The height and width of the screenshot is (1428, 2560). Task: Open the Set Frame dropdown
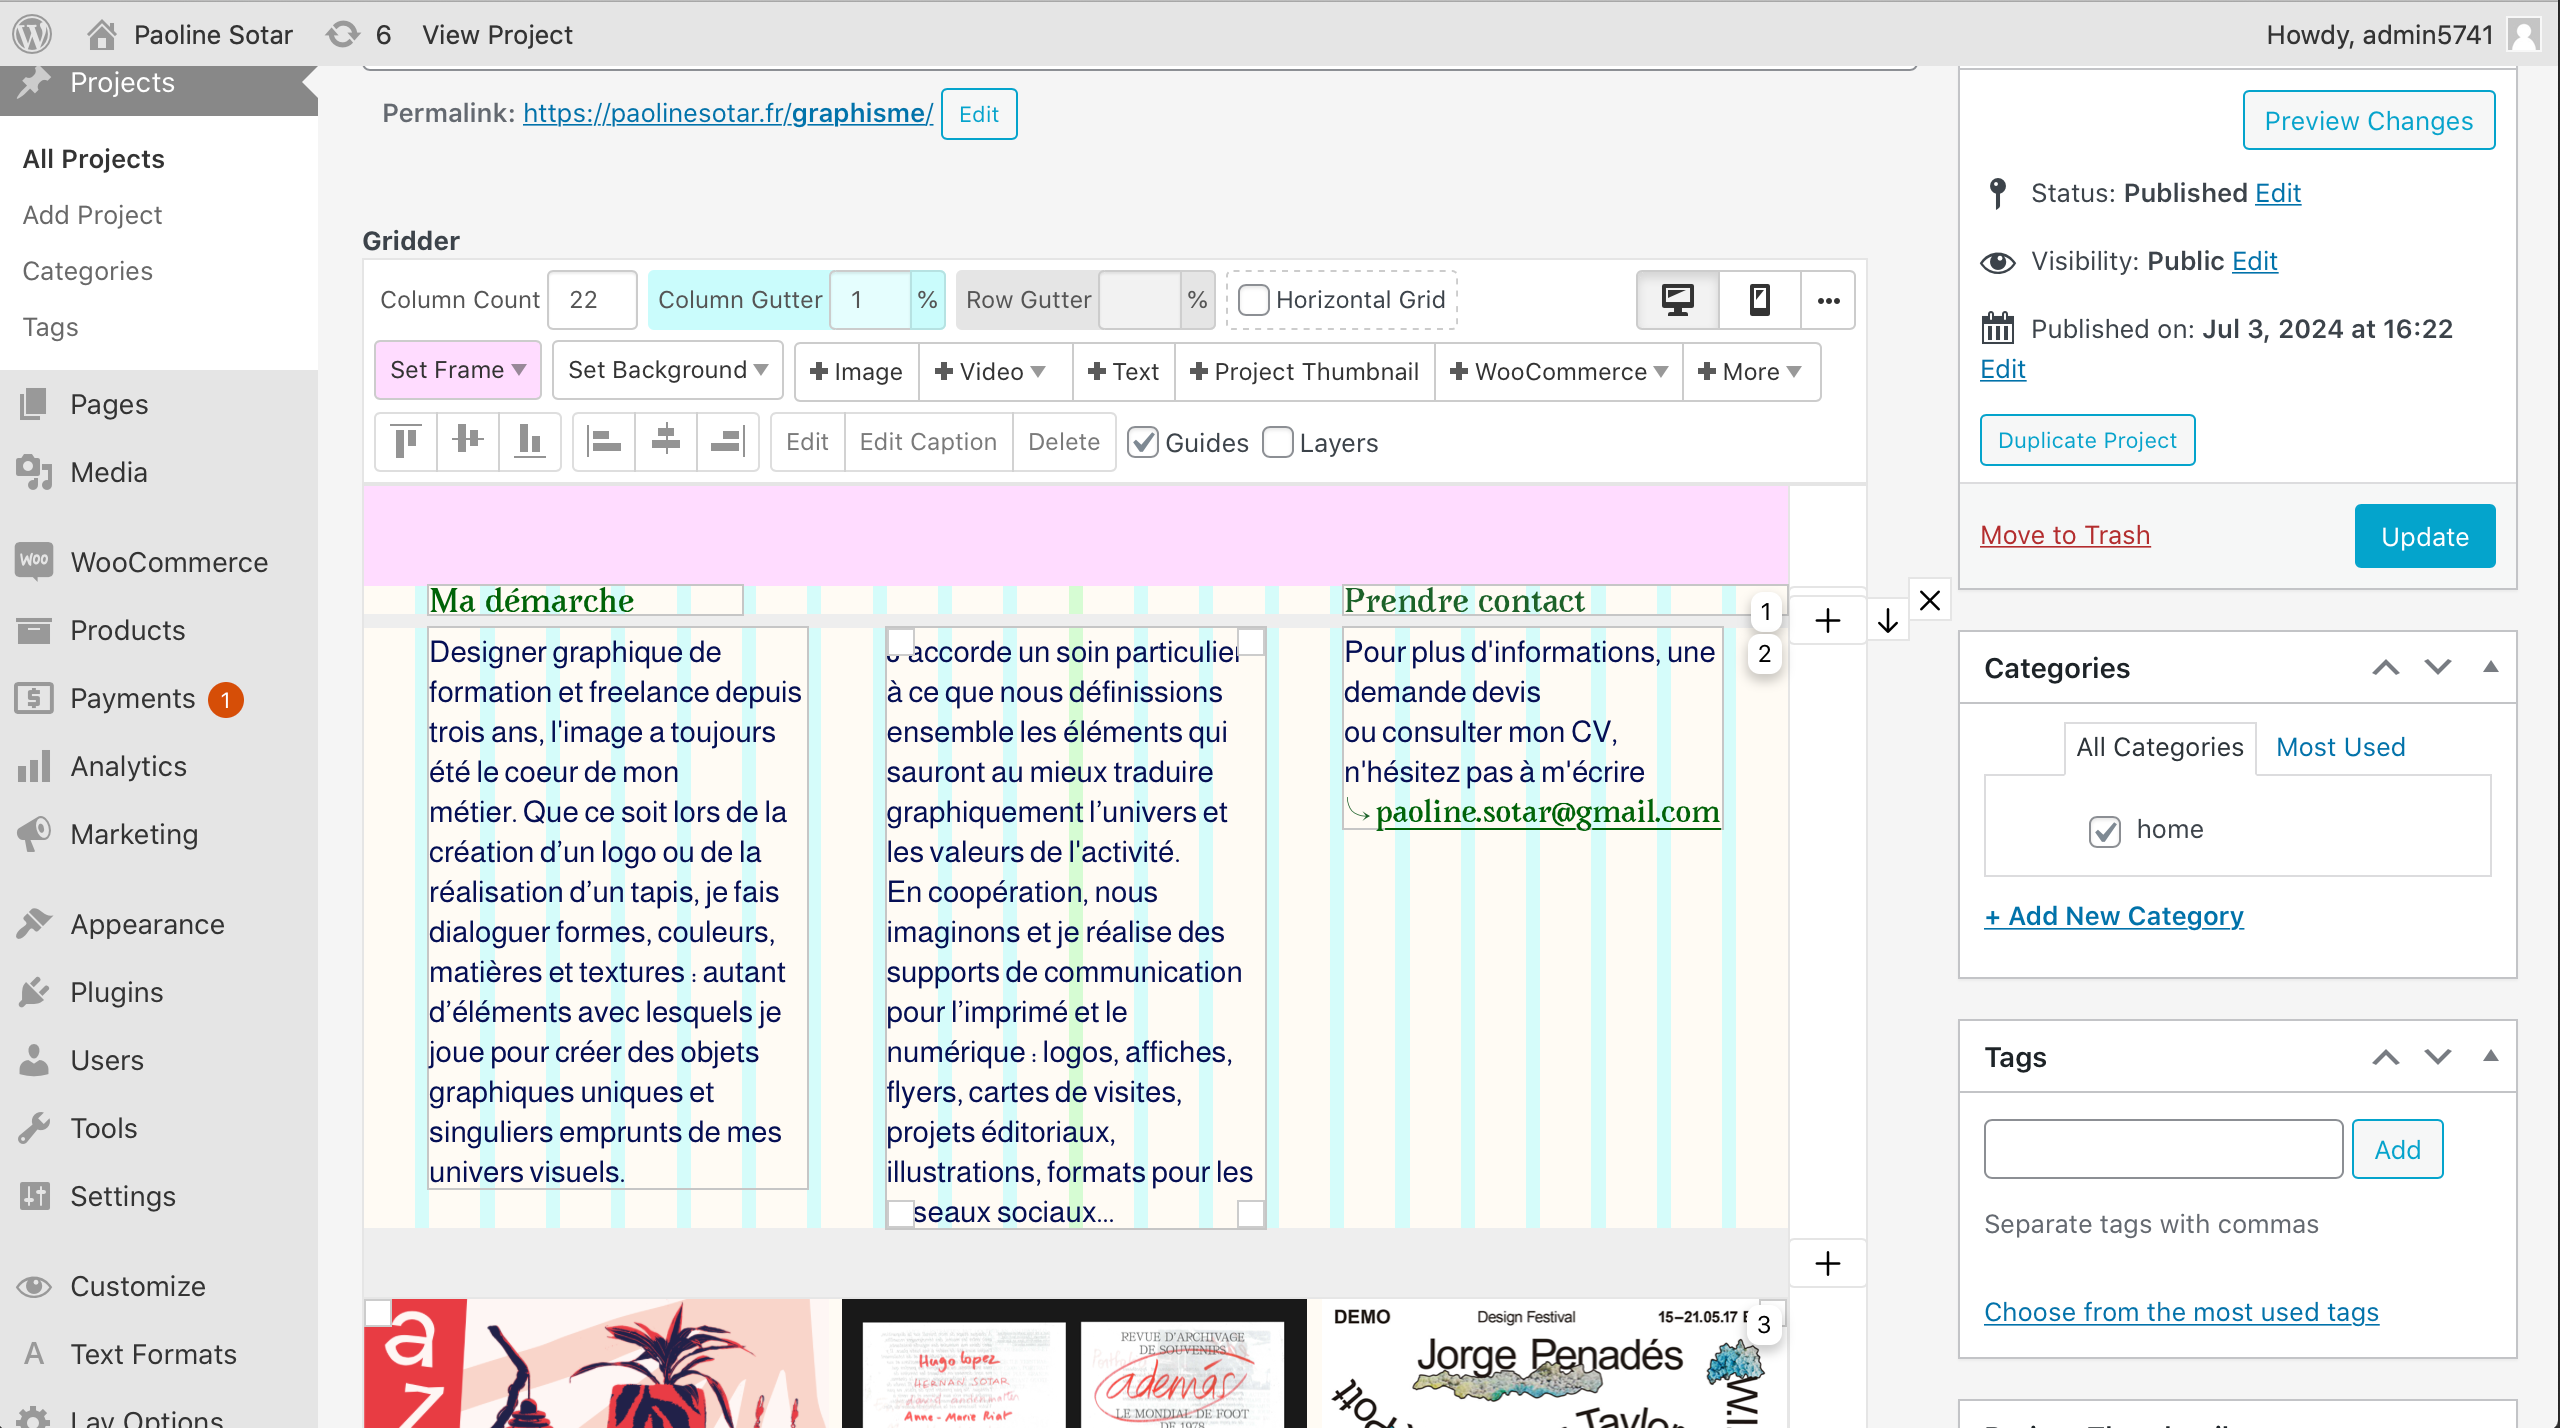[457, 370]
